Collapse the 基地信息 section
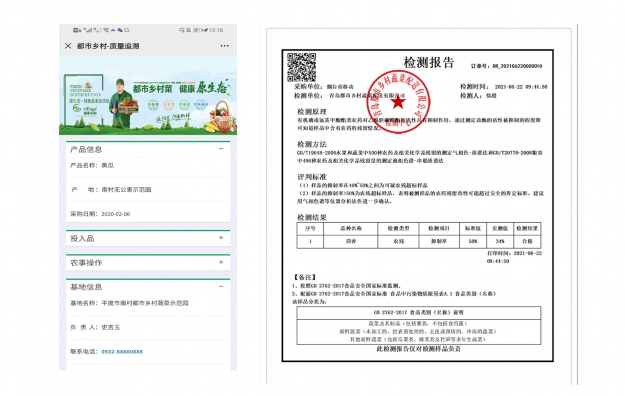625x396 pixels. click(221, 286)
